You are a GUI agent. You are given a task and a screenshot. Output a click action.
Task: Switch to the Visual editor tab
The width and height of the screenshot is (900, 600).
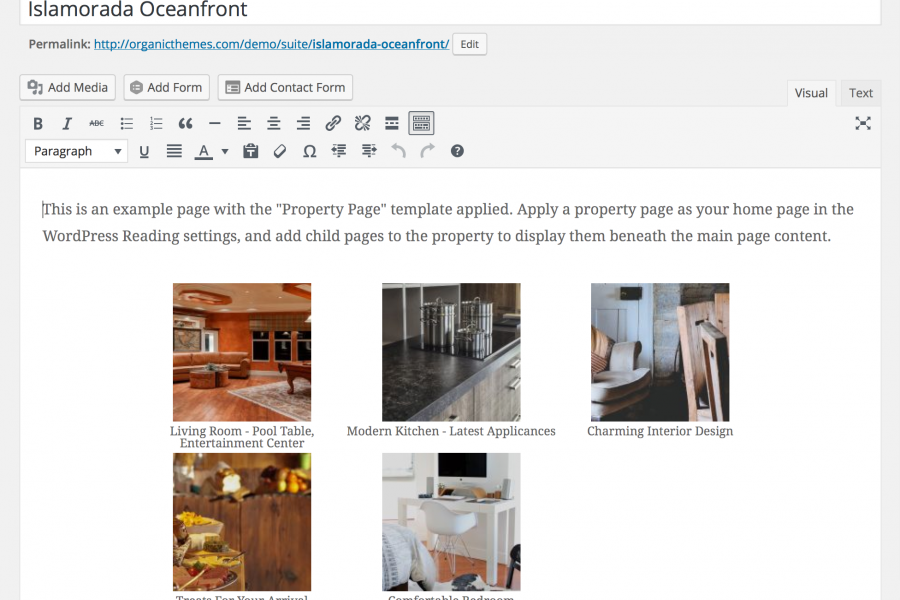811,93
